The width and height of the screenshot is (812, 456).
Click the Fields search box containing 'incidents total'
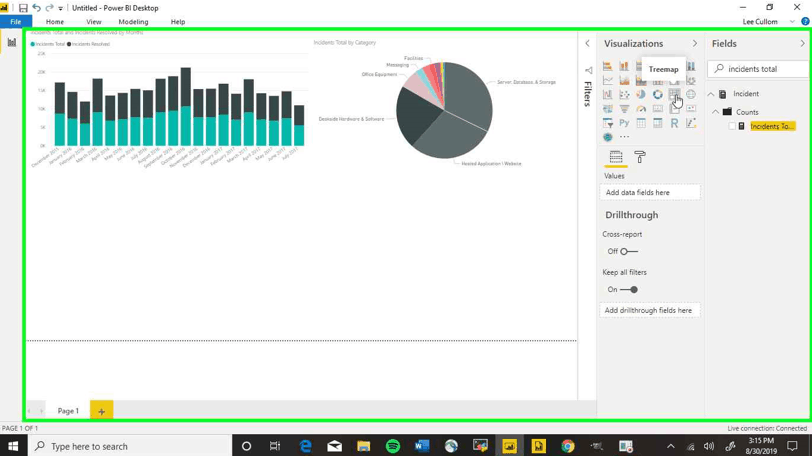pos(759,69)
